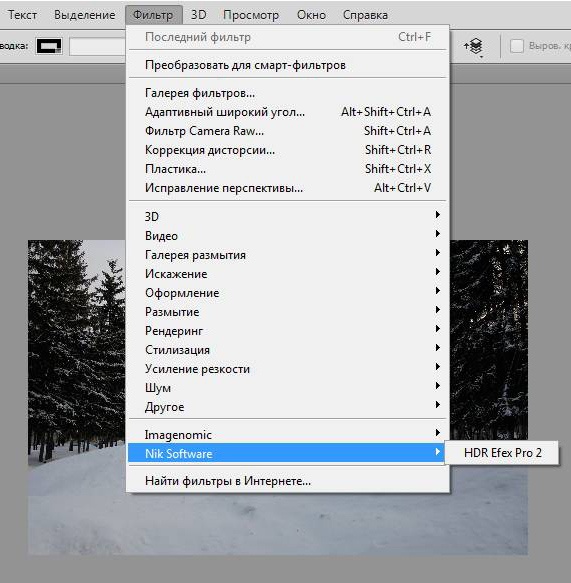Open the Просмотр menu
Screen dimensions: 571x583
point(251,15)
